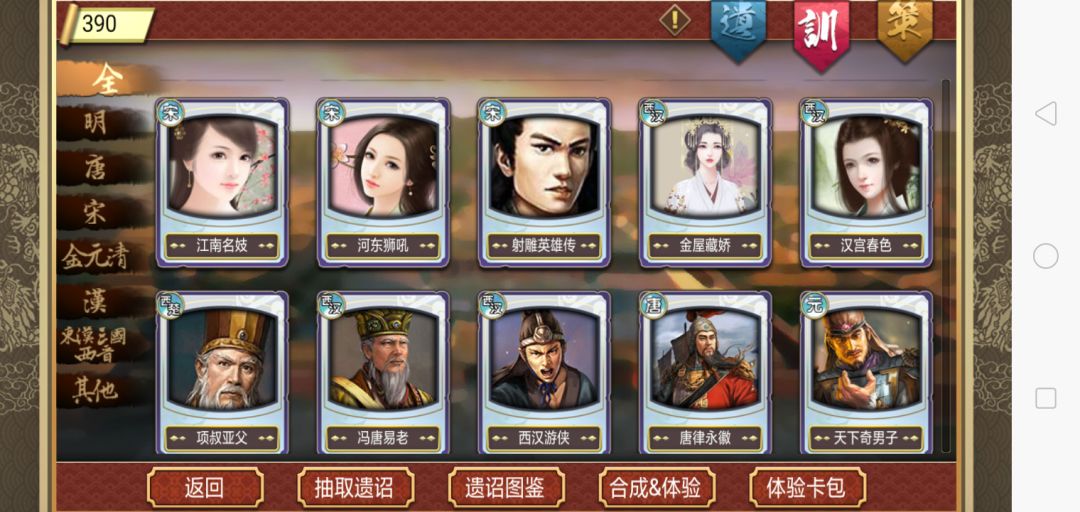Click the 返回 button
Image resolution: width=1080 pixels, height=512 pixels.
click(205, 487)
